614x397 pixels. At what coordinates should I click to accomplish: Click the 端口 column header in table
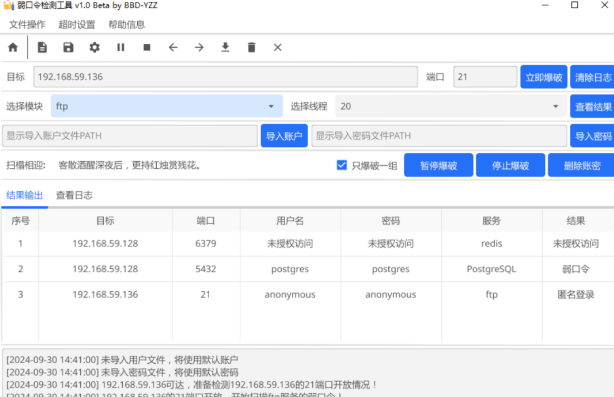pos(206,221)
